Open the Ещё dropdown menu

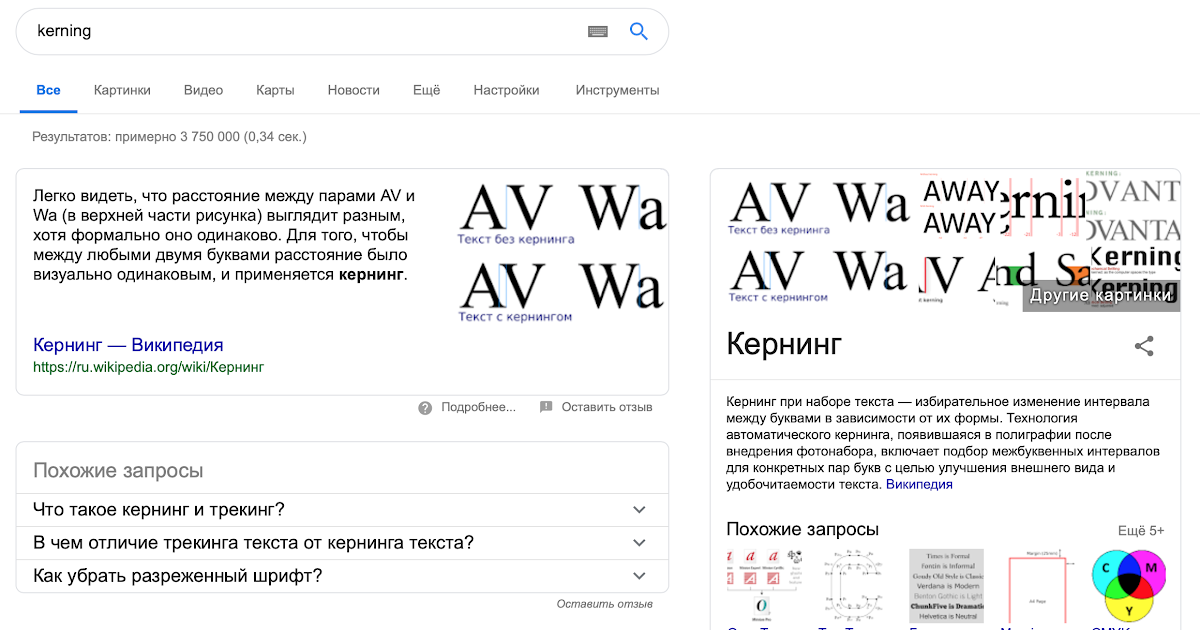[x=426, y=90]
